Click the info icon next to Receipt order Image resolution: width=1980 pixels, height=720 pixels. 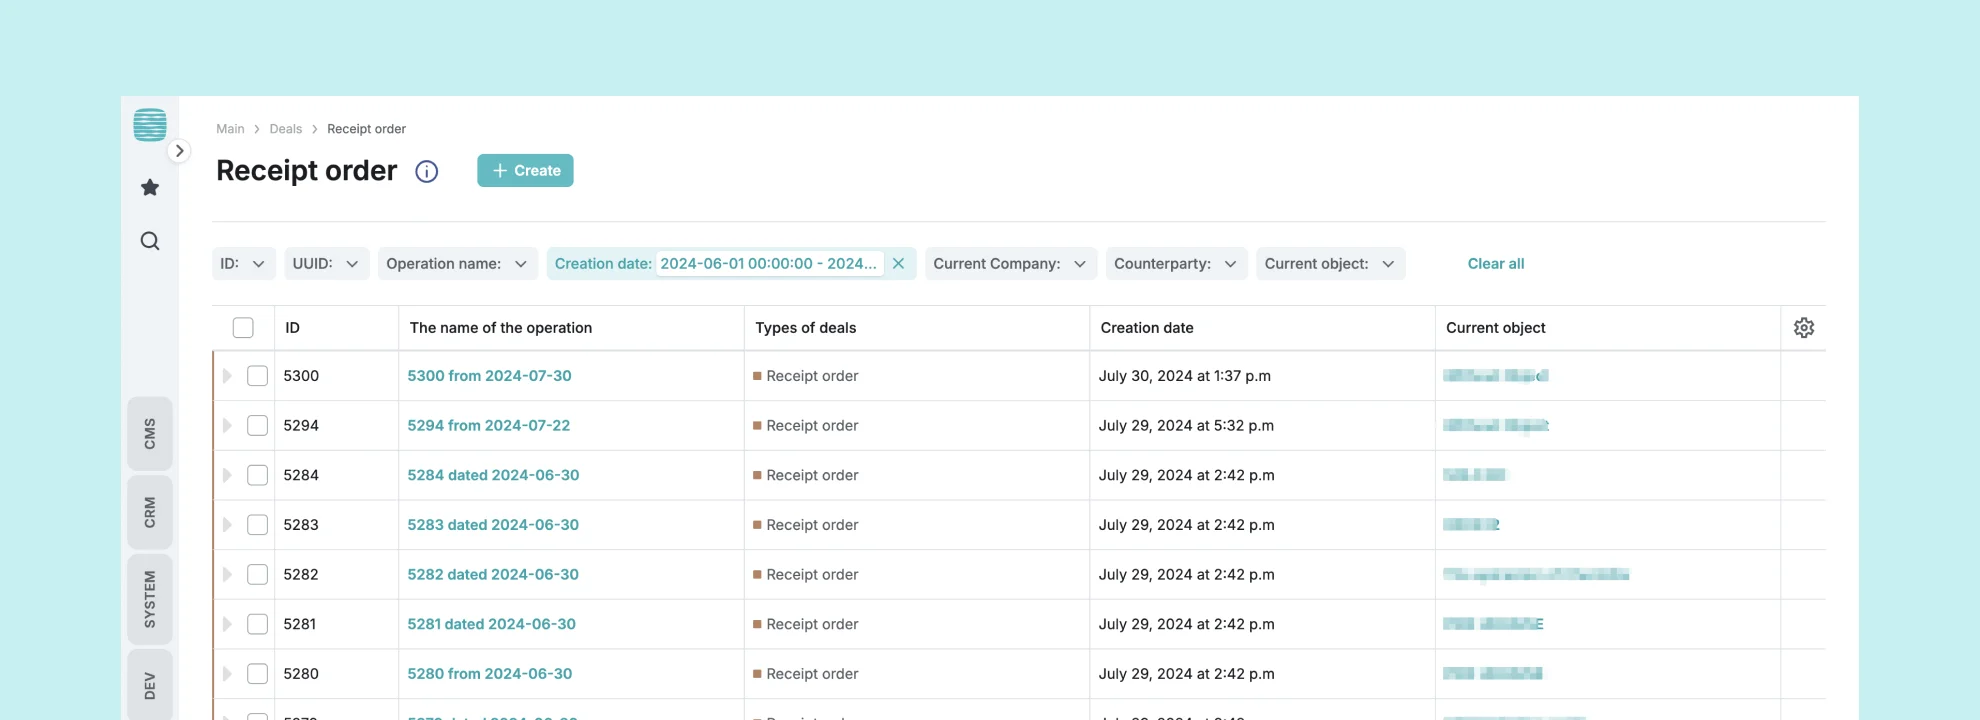click(x=427, y=171)
